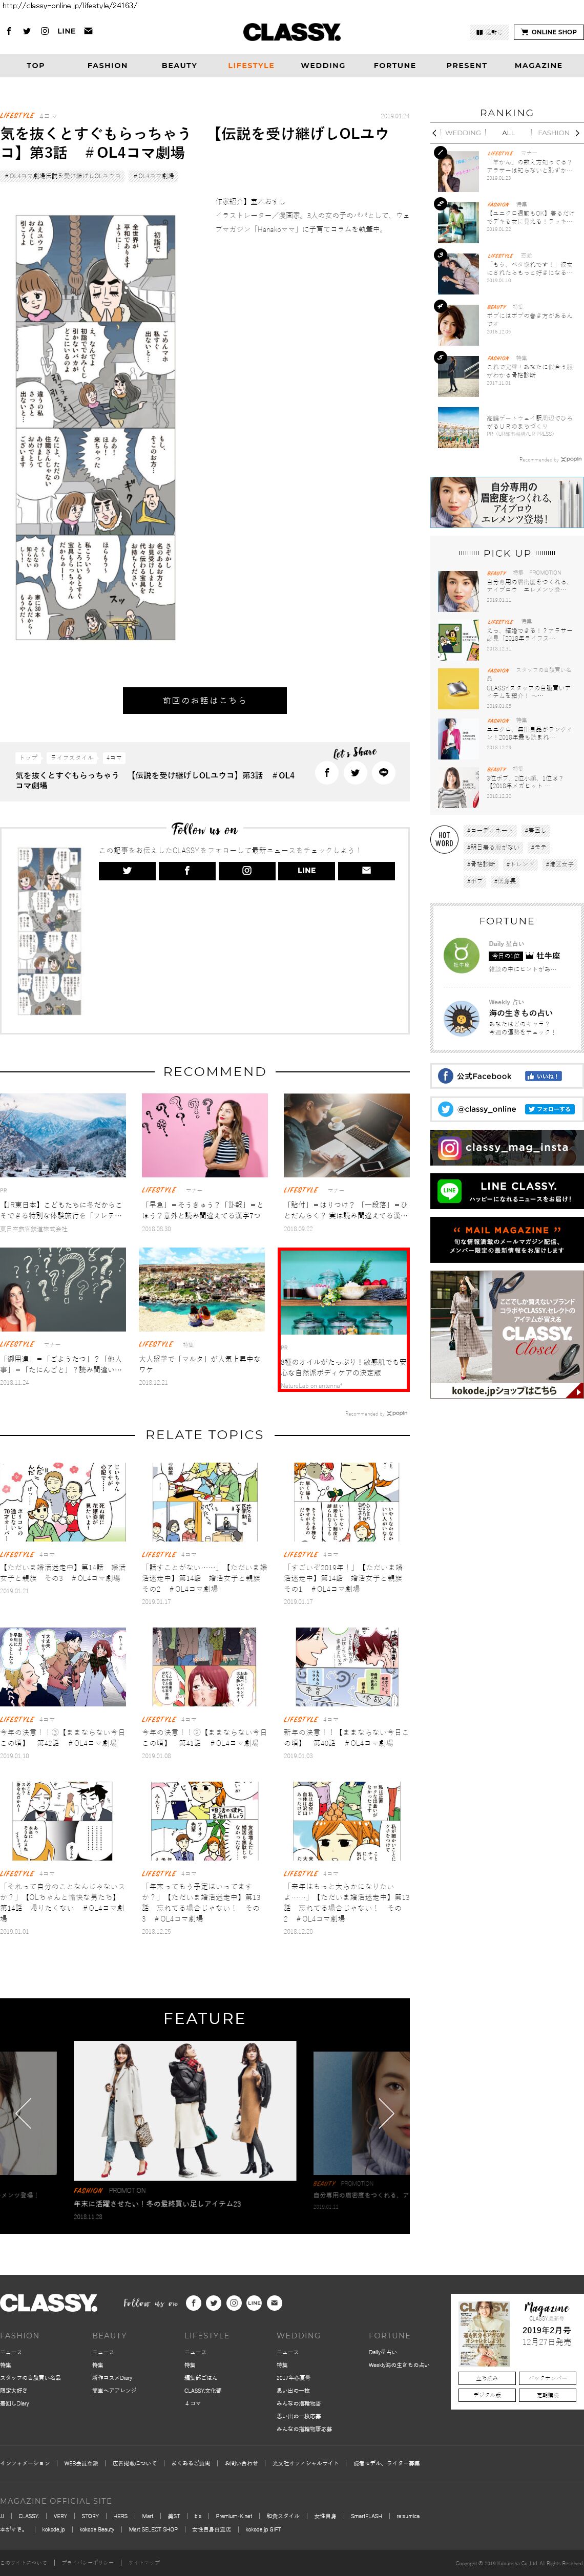Click the mail envelope icon in header
This screenshot has width=584, height=2576.
coord(88,31)
